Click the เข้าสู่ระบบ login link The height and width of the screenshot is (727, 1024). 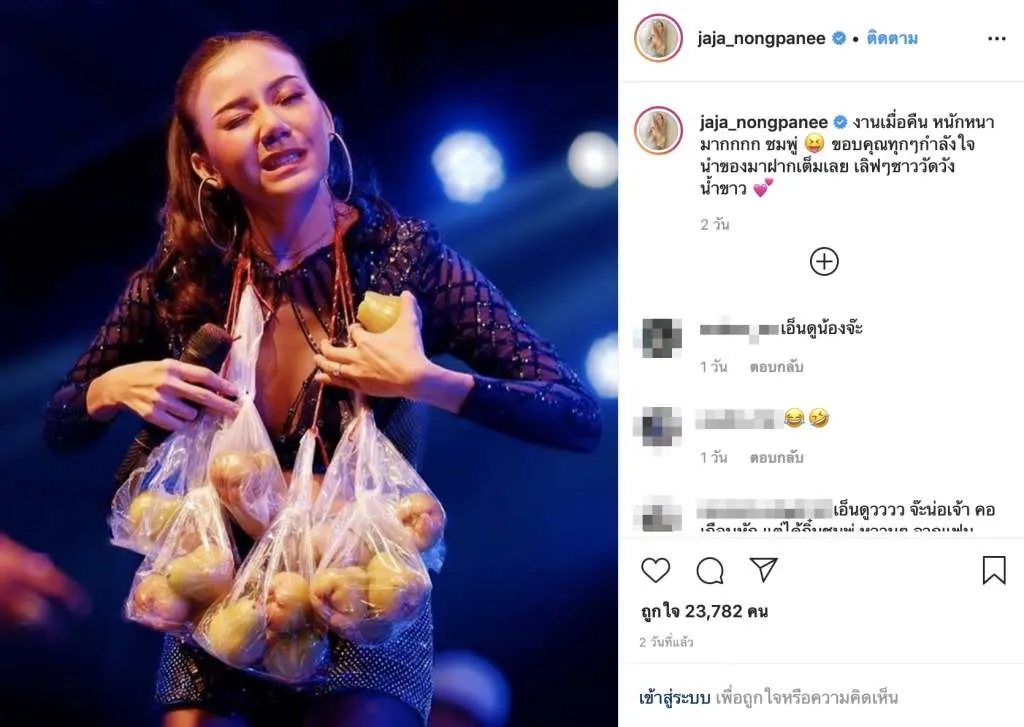(x=675, y=698)
